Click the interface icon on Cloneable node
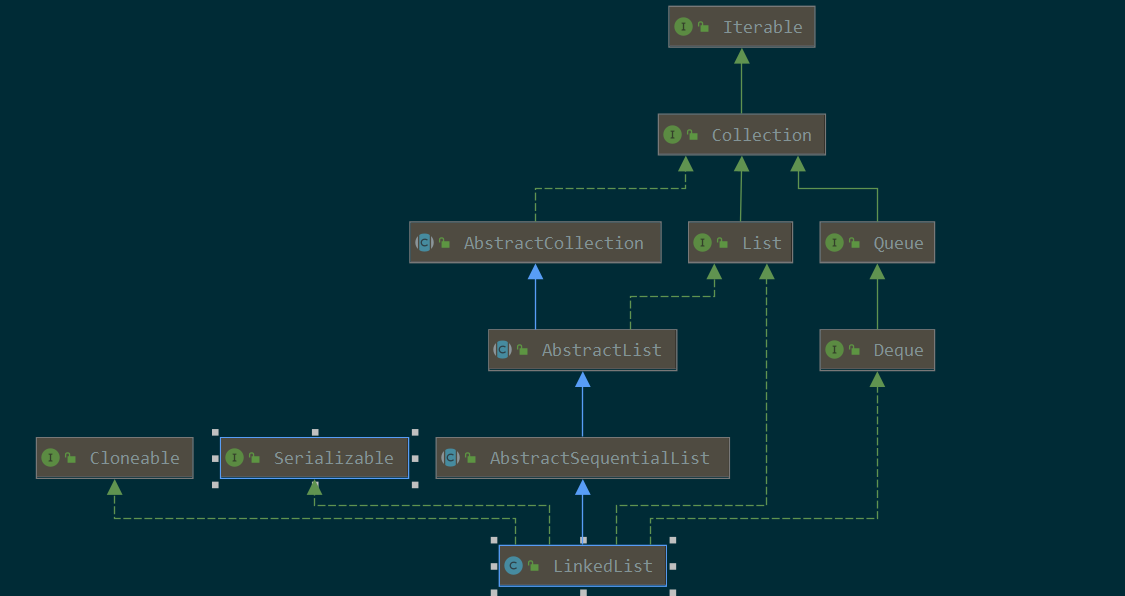The width and height of the screenshot is (1125, 596). tap(50, 458)
